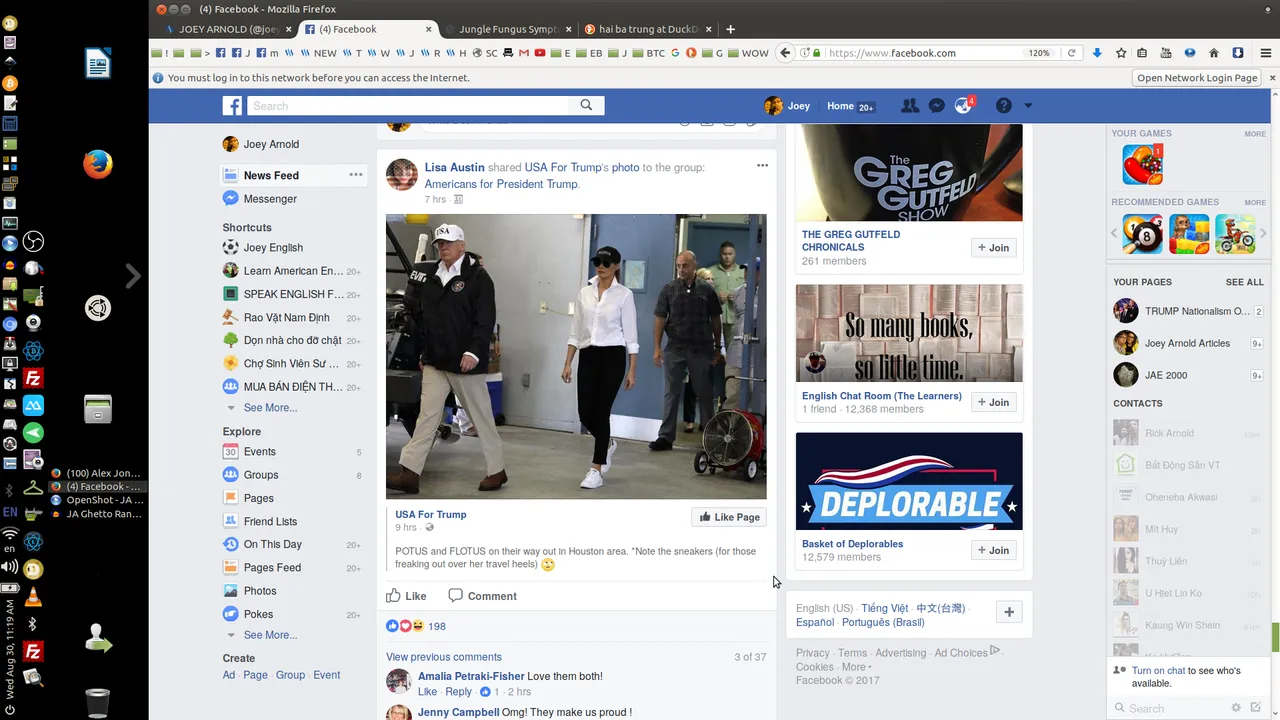Like the USA For Trump page
This screenshot has width=1280, height=720.
[x=729, y=517]
